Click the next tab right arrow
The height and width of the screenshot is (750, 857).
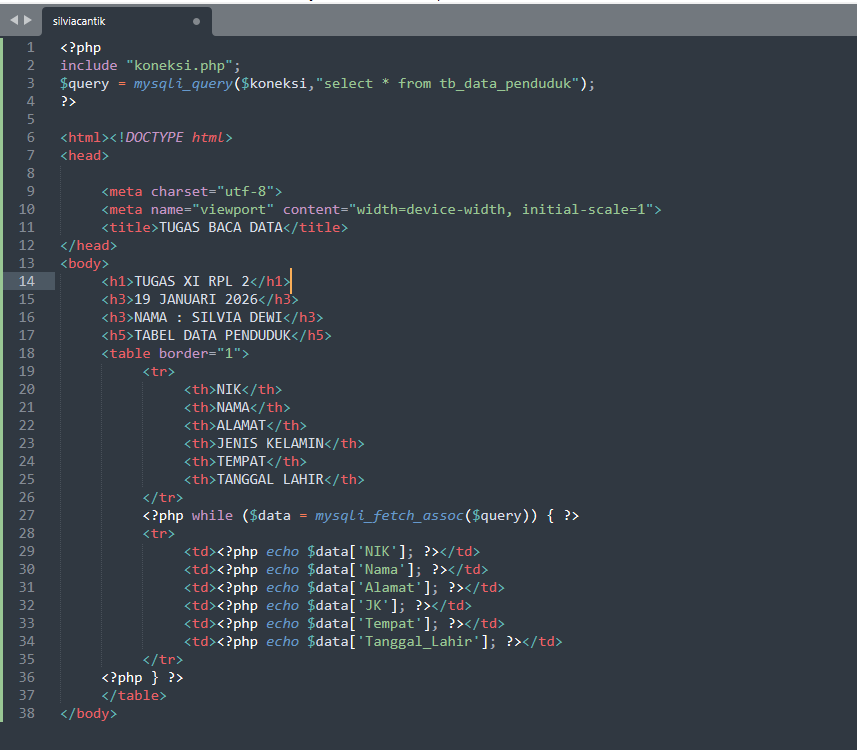click(28, 20)
